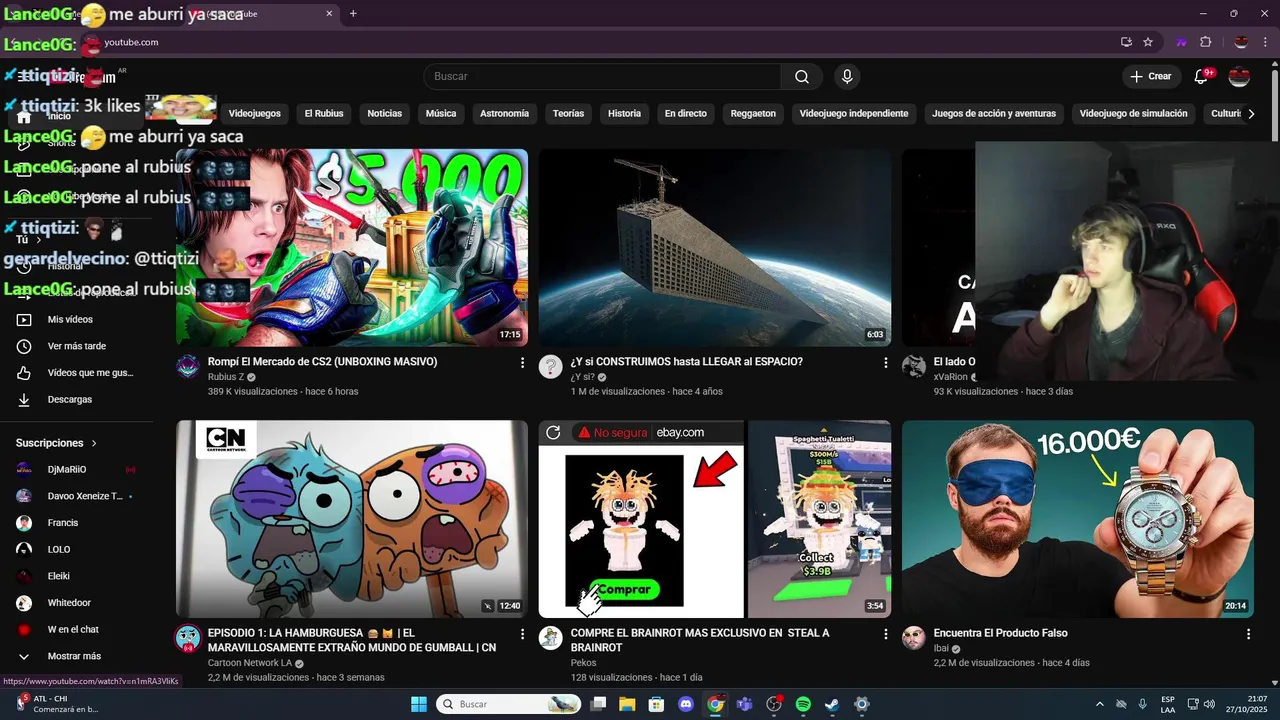1280x720 pixels.
Task: Focus the YouTube Buscar search field
Action: tap(602, 76)
